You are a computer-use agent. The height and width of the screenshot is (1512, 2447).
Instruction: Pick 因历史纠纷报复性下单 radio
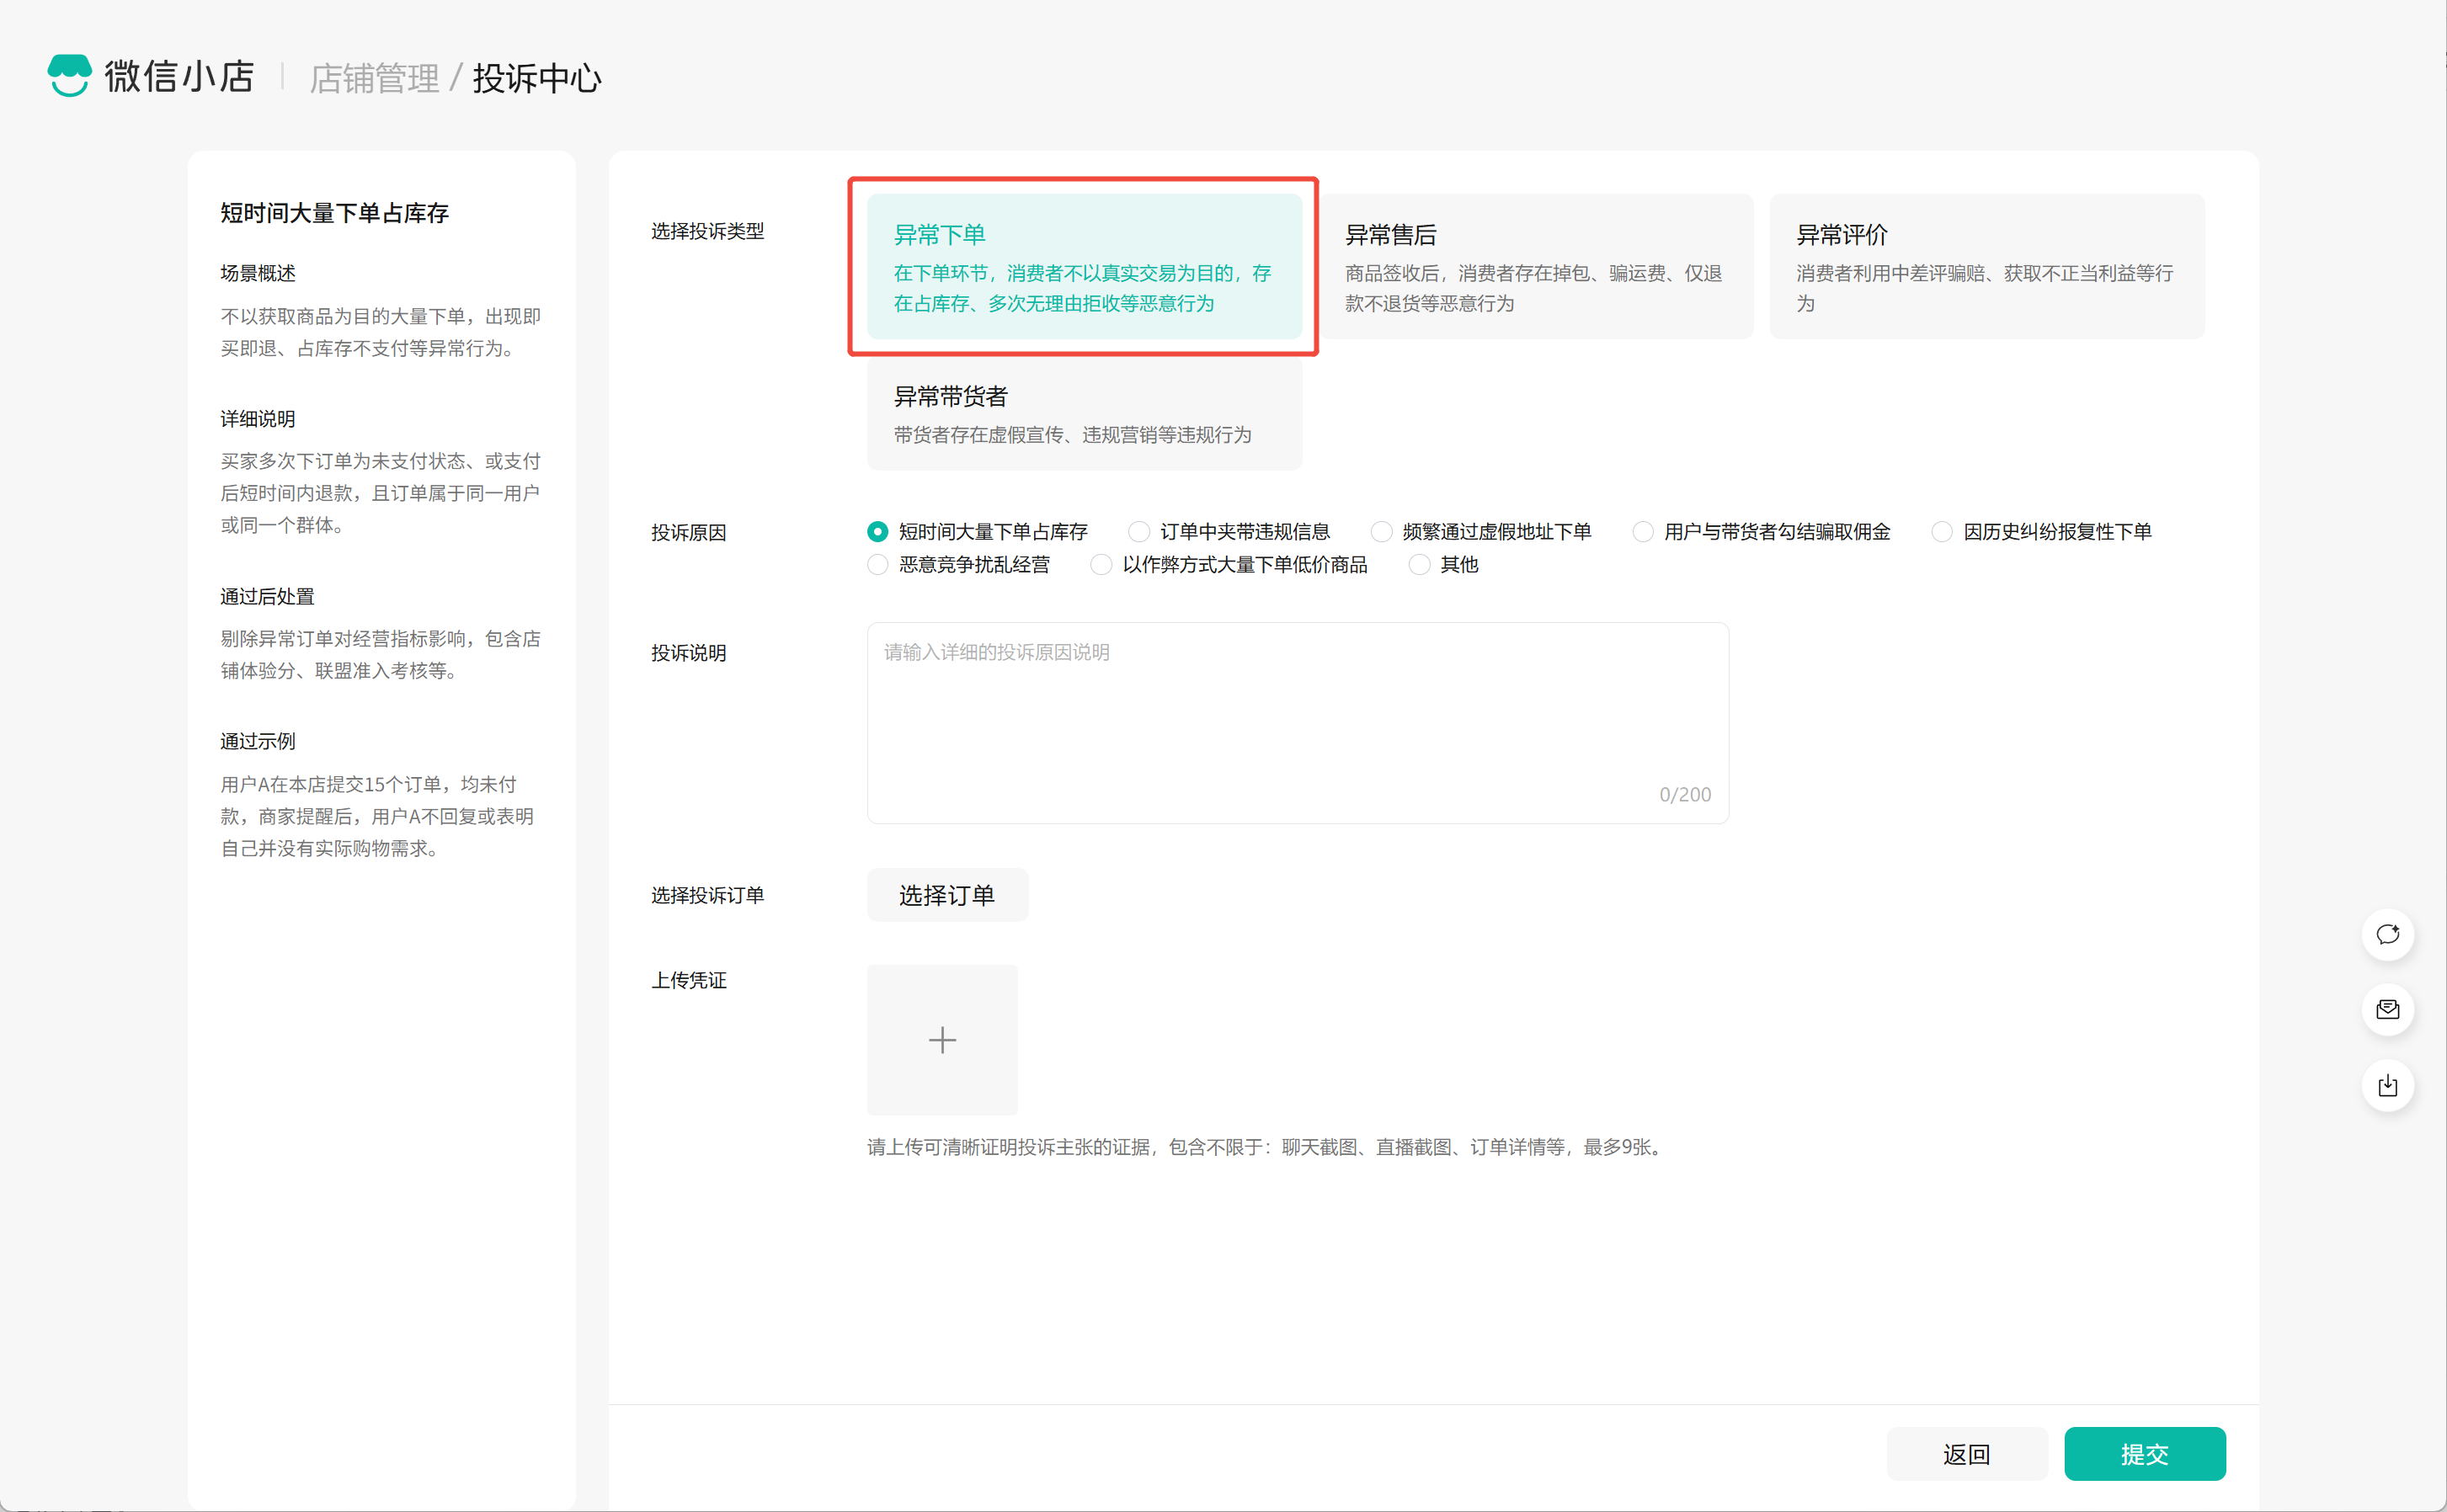[1941, 531]
